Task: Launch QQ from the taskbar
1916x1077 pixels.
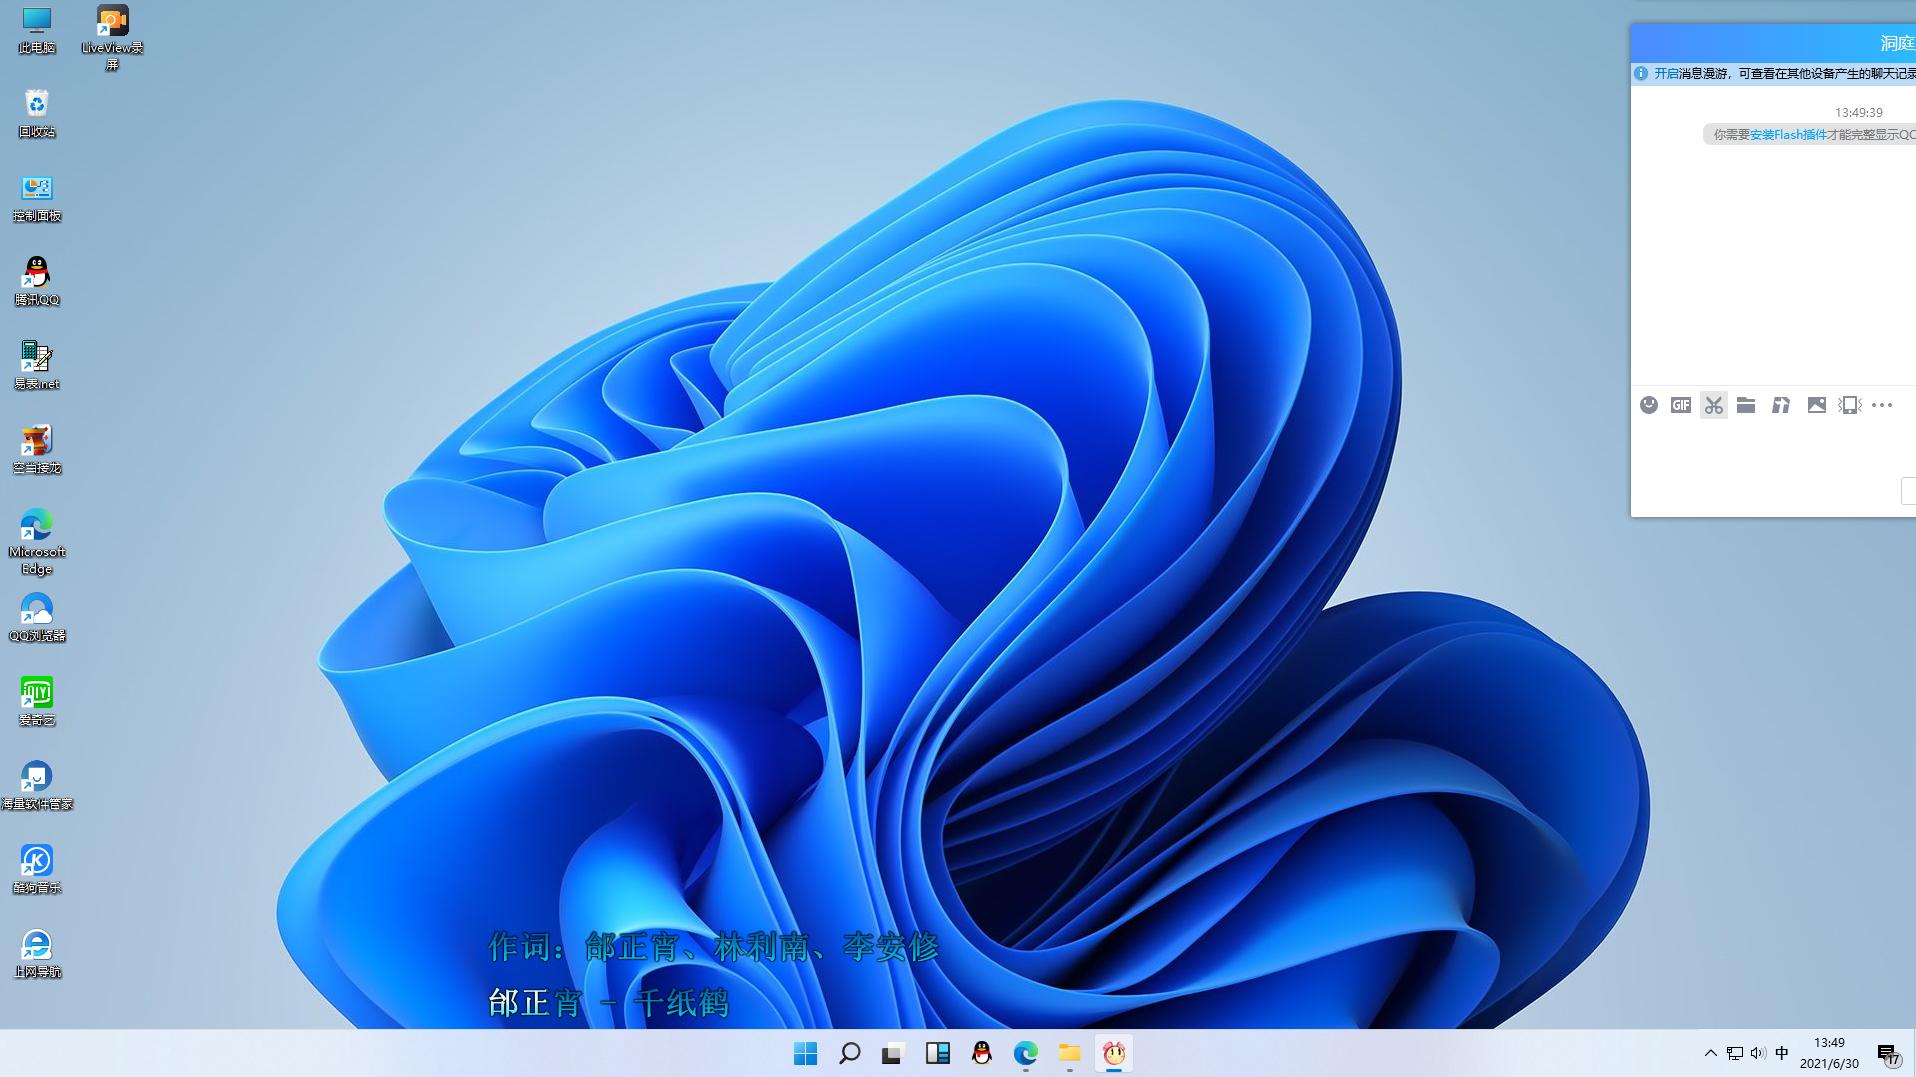Action: coord(980,1053)
